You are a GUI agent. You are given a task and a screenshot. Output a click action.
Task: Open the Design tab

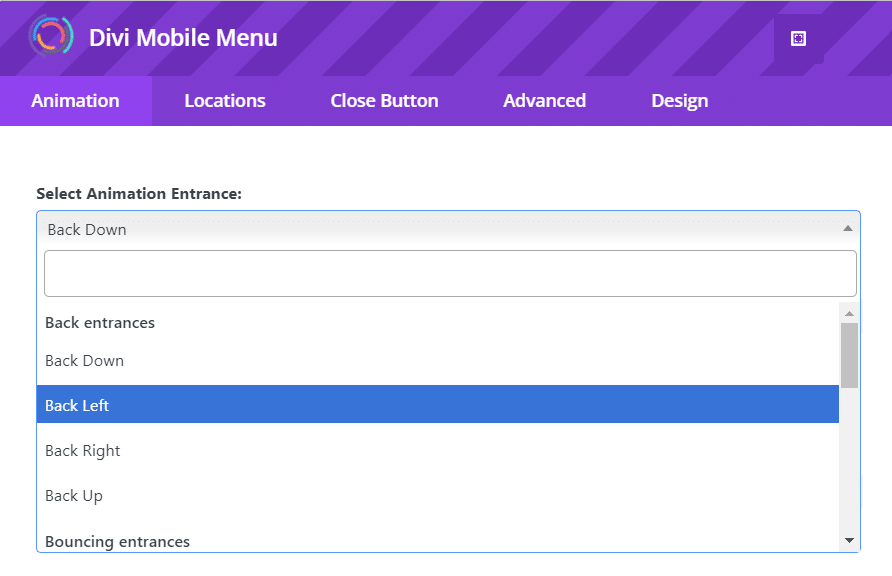[679, 100]
